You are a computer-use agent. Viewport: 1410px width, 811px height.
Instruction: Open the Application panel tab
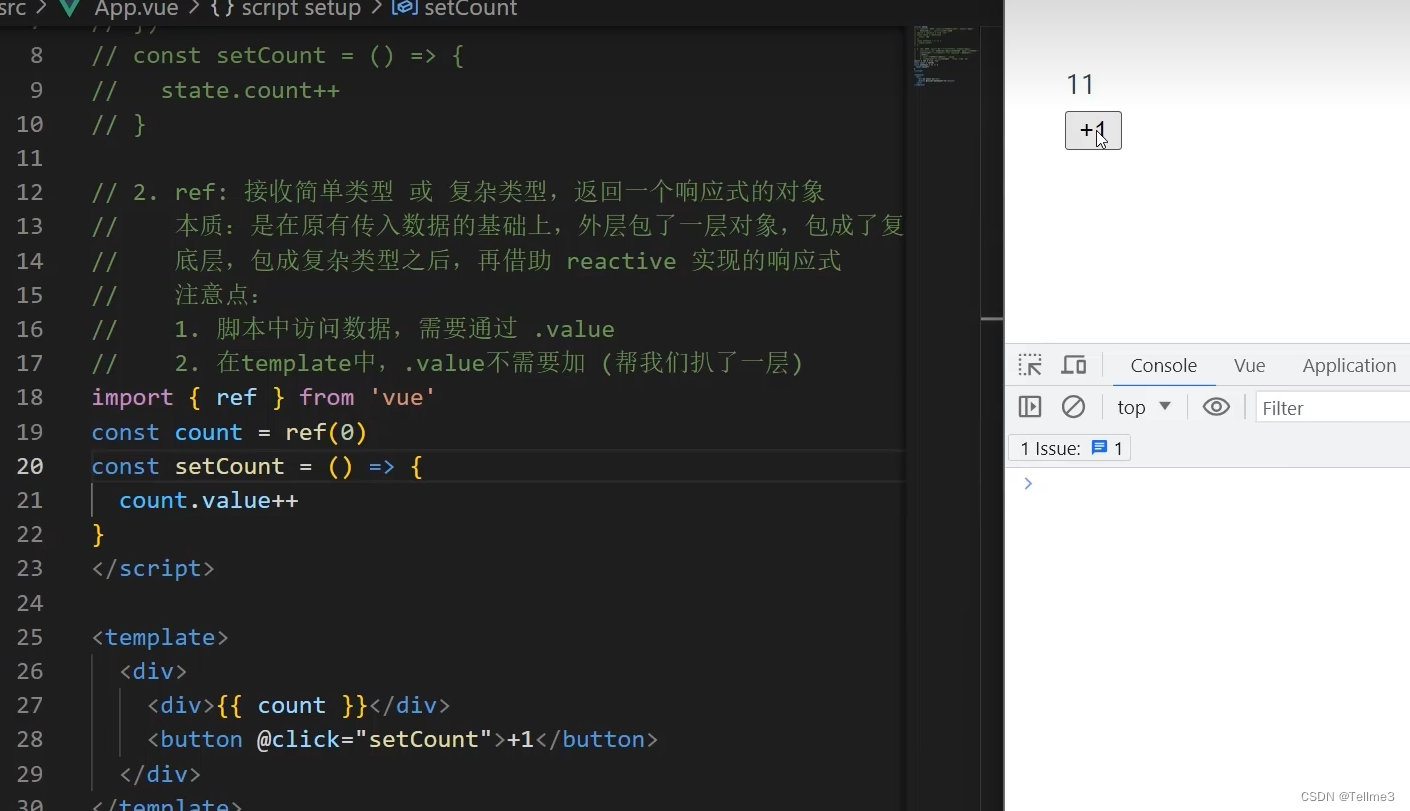1348,365
